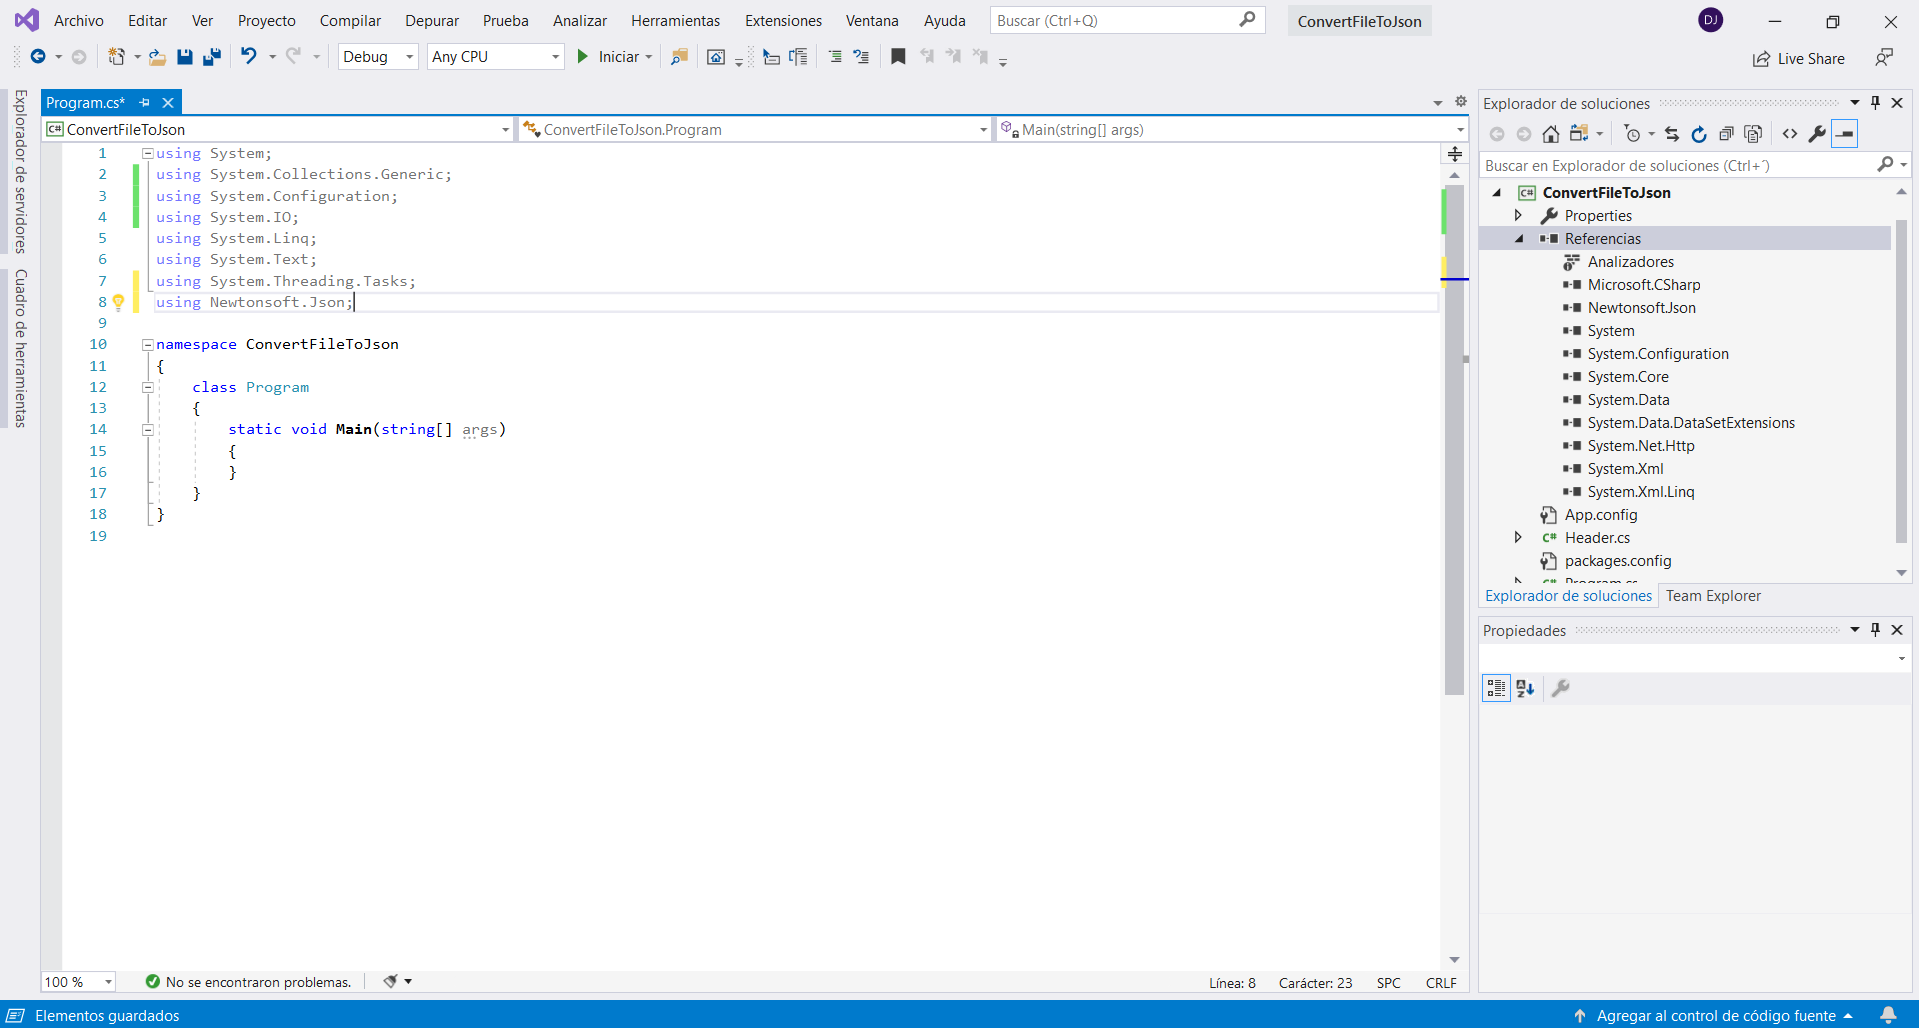Click the Undo arrow in the toolbar
Viewport: 1919px width, 1028px height.
click(248, 57)
